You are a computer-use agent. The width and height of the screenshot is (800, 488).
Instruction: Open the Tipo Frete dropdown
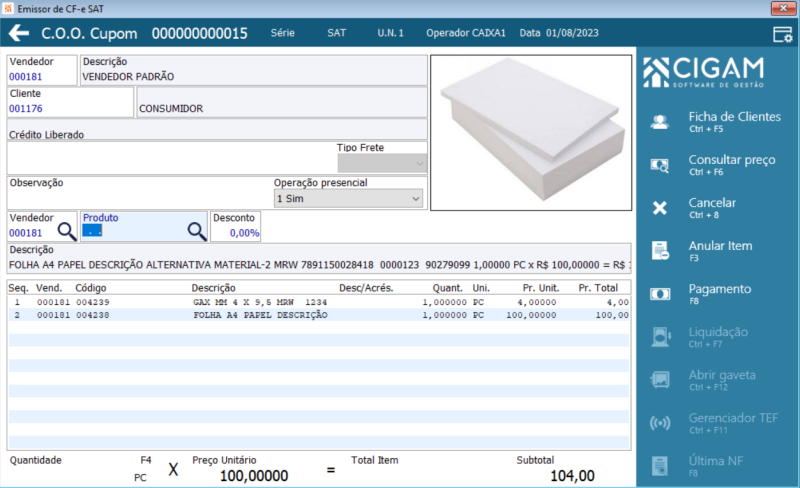coord(382,164)
